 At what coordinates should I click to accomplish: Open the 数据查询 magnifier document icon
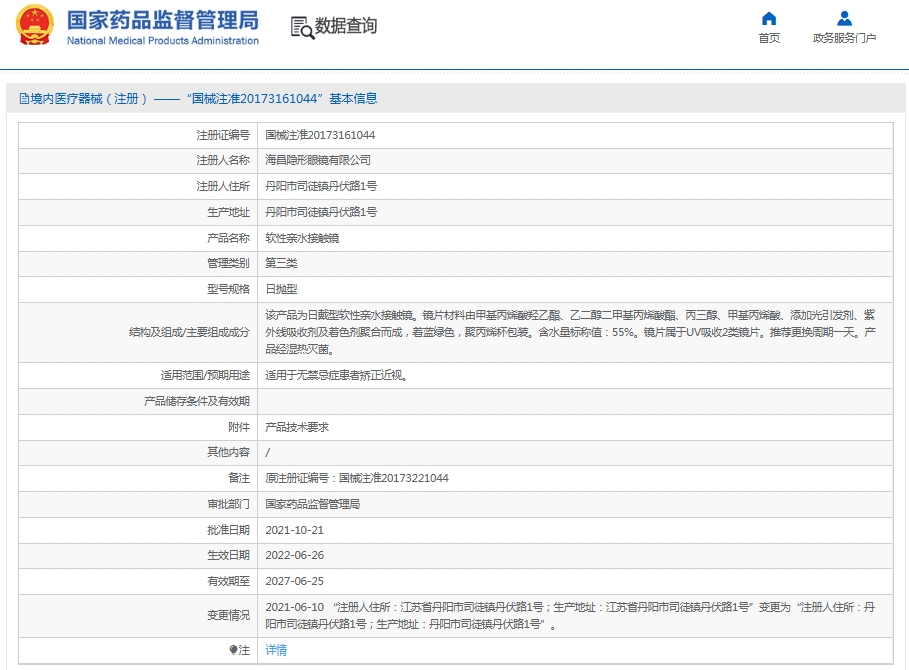301,27
